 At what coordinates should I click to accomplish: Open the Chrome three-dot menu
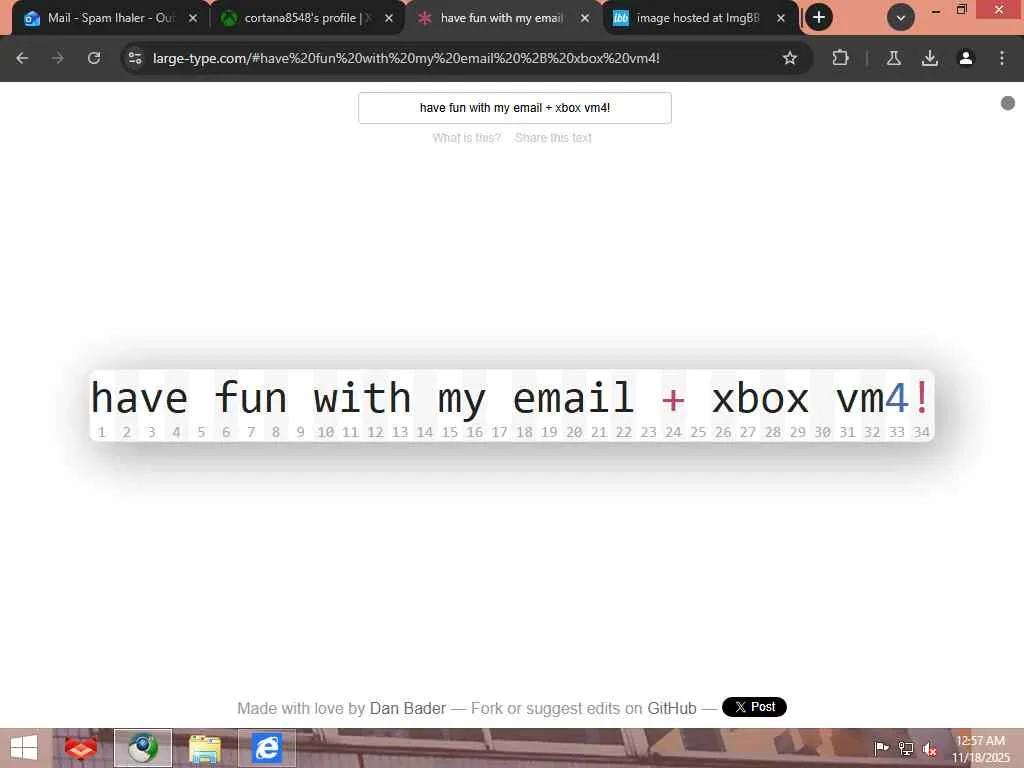[x=1002, y=58]
